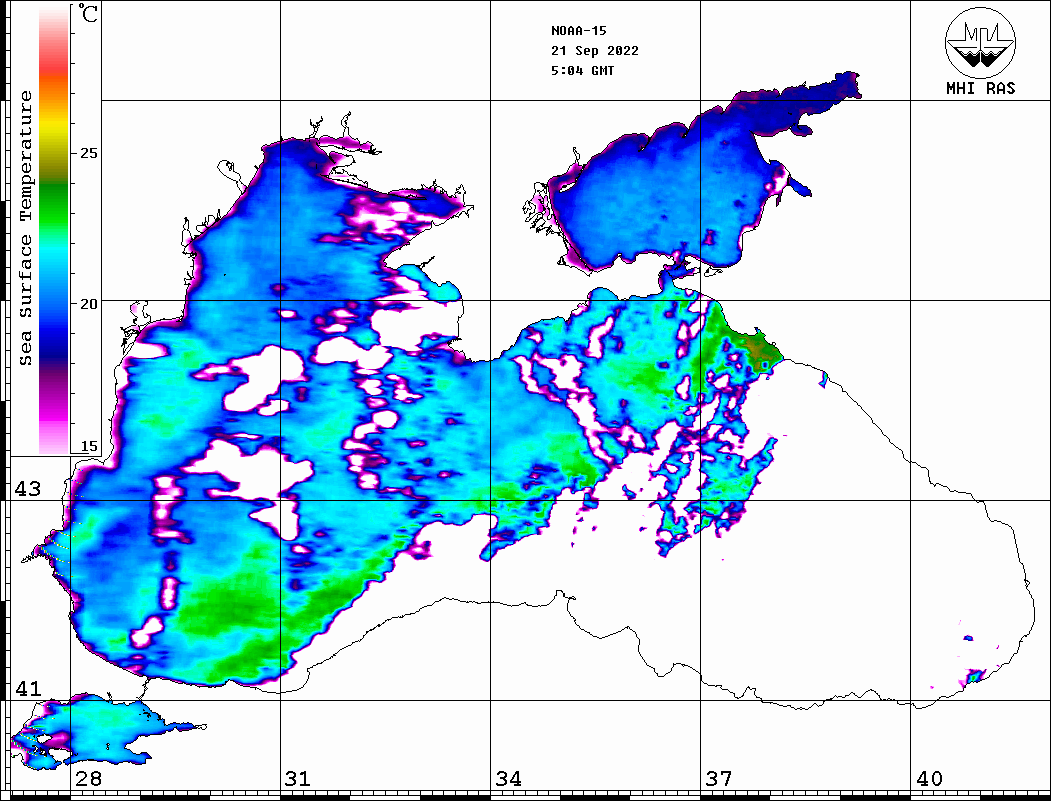The width and height of the screenshot is (1051, 801).
Task: Click the longitude label '40'
Action: point(929,778)
